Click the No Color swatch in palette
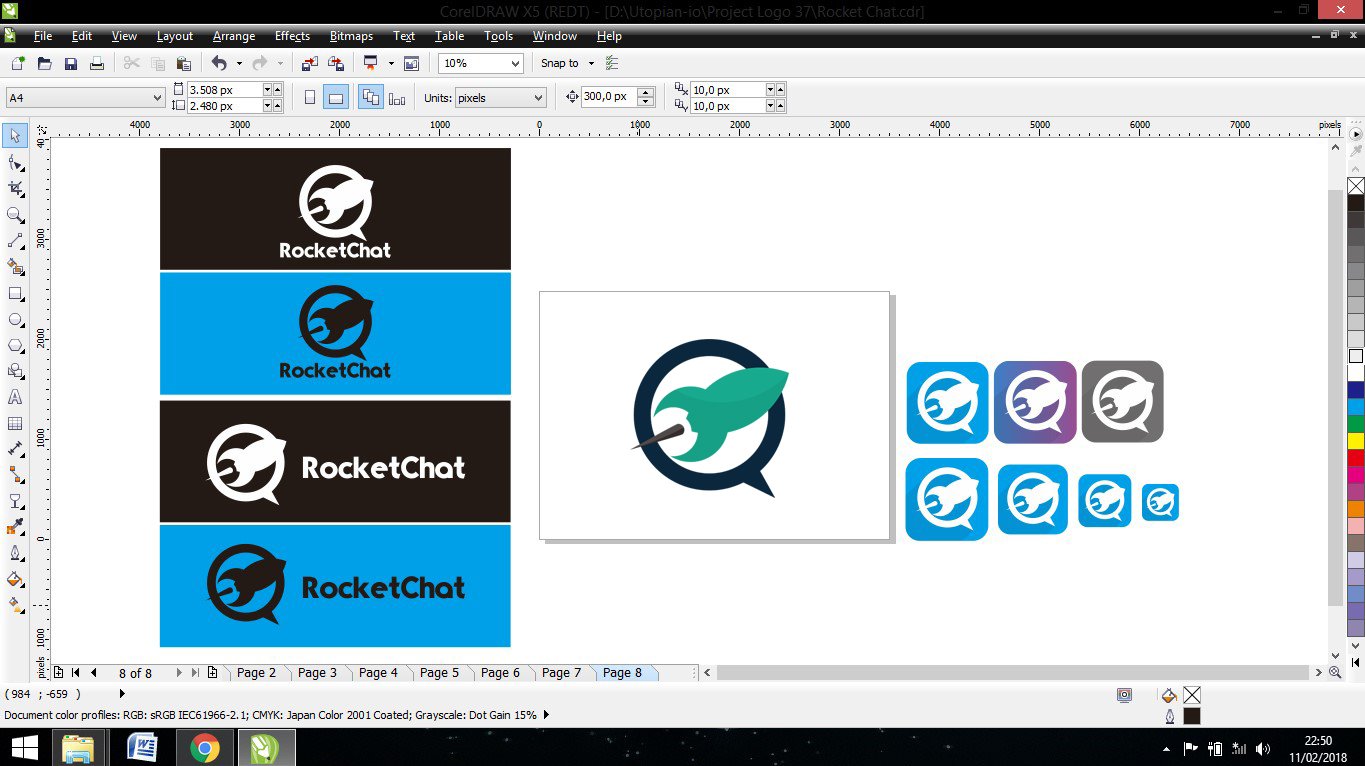The width and height of the screenshot is (1365, 766). pos(1356,186)
